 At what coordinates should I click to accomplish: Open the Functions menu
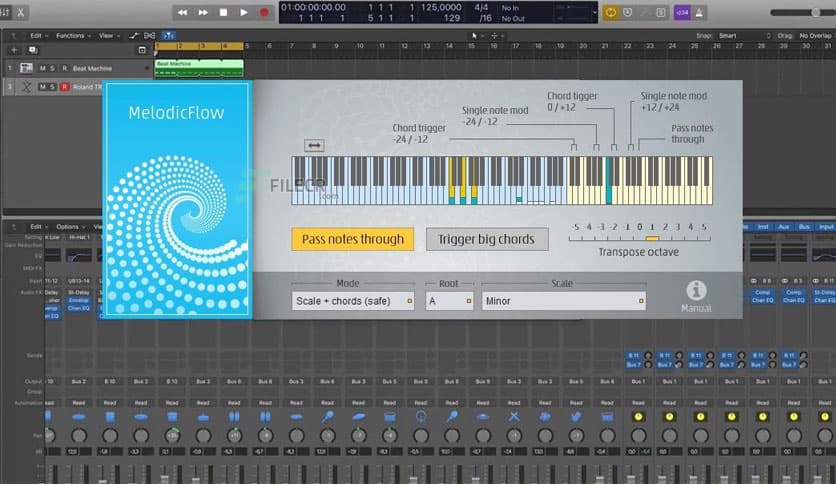(73, 36)
